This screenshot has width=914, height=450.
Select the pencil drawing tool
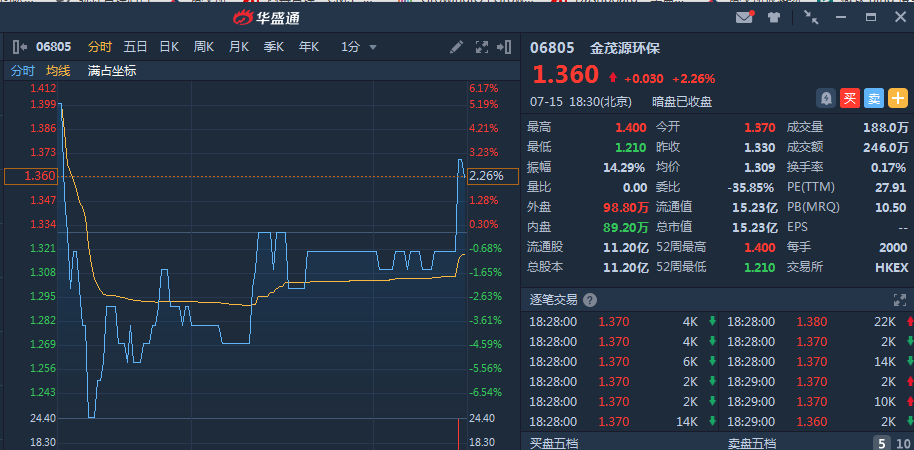456,47
